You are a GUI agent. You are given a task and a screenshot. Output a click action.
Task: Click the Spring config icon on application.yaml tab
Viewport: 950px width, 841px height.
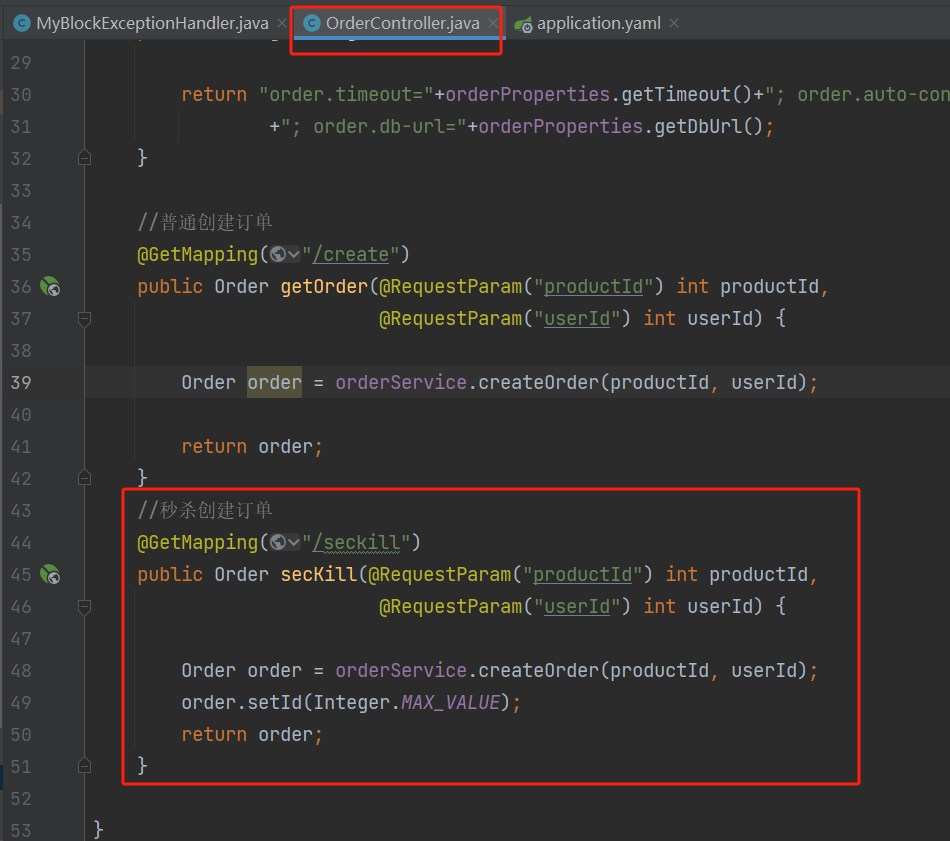523,24
